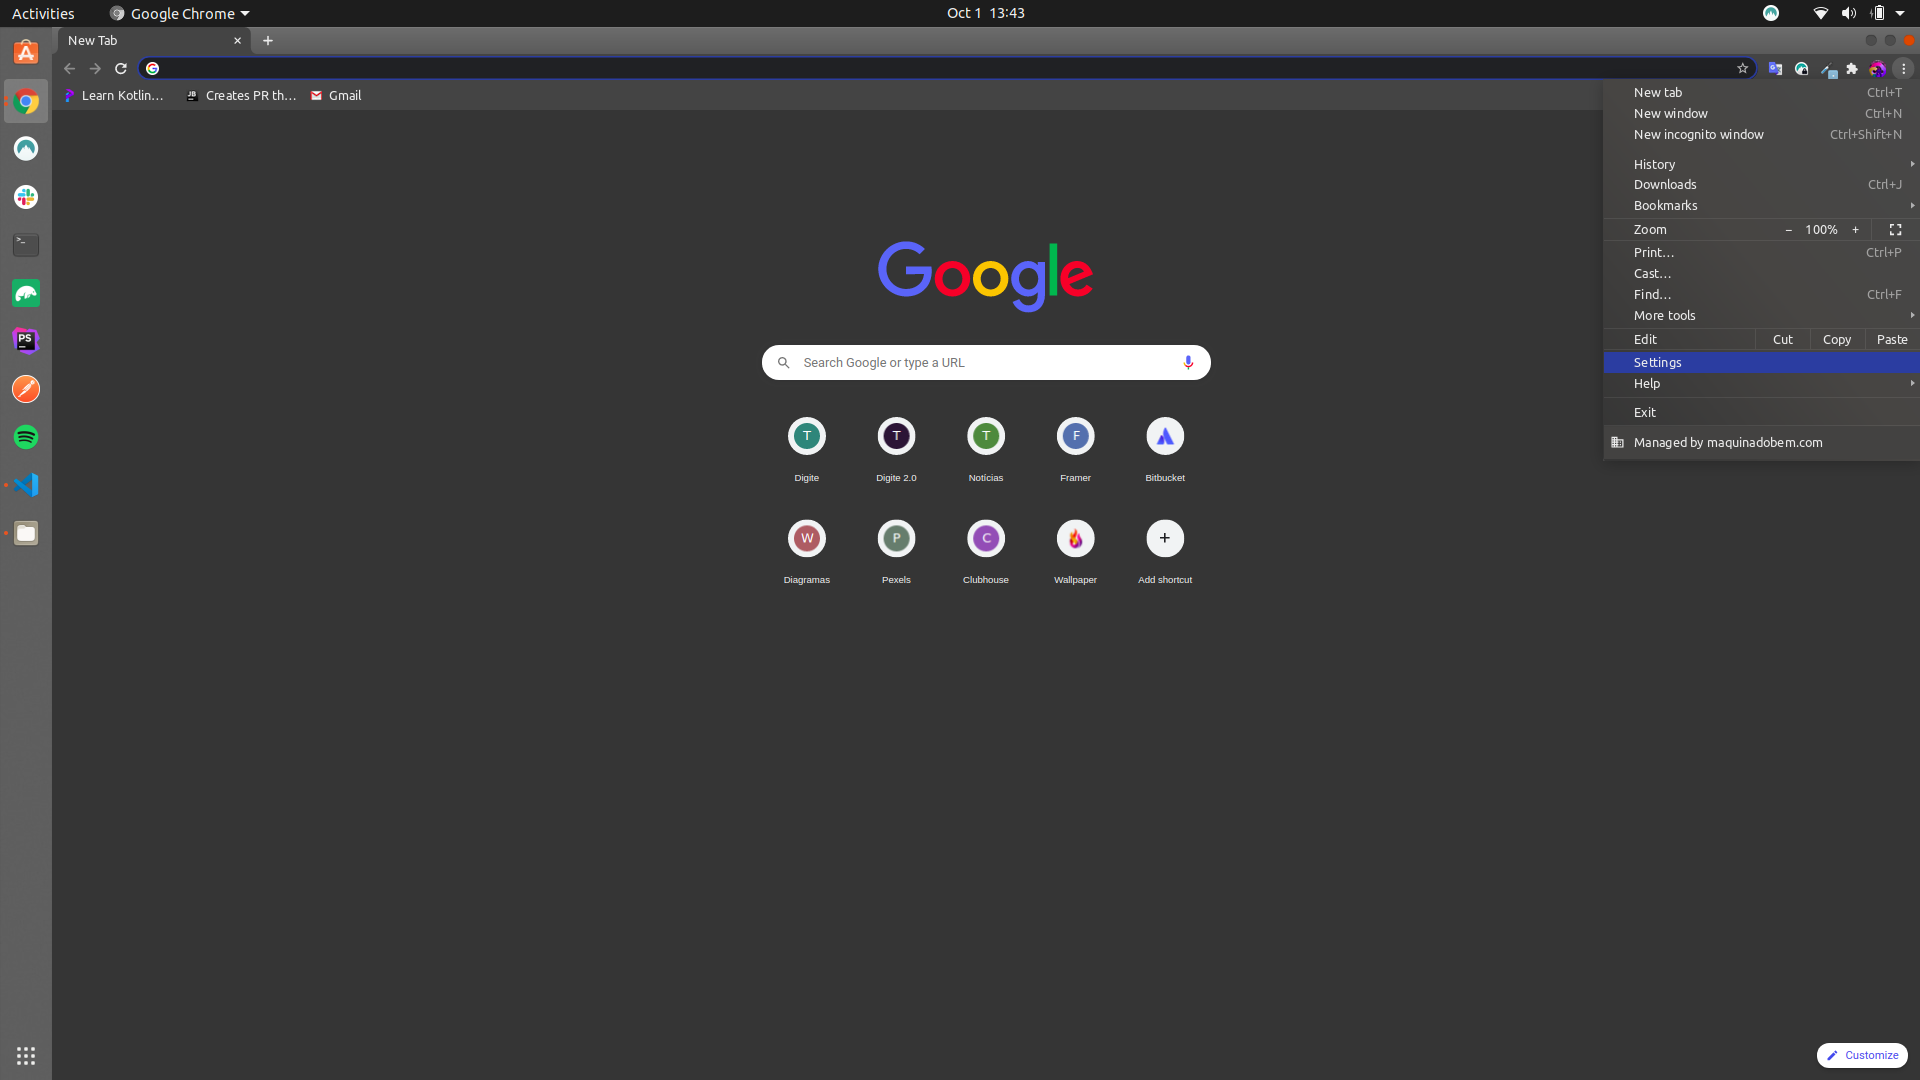Click the Spotify icon in the dock
Viewport: 1920px width, 1080px height.
[25, 436]
